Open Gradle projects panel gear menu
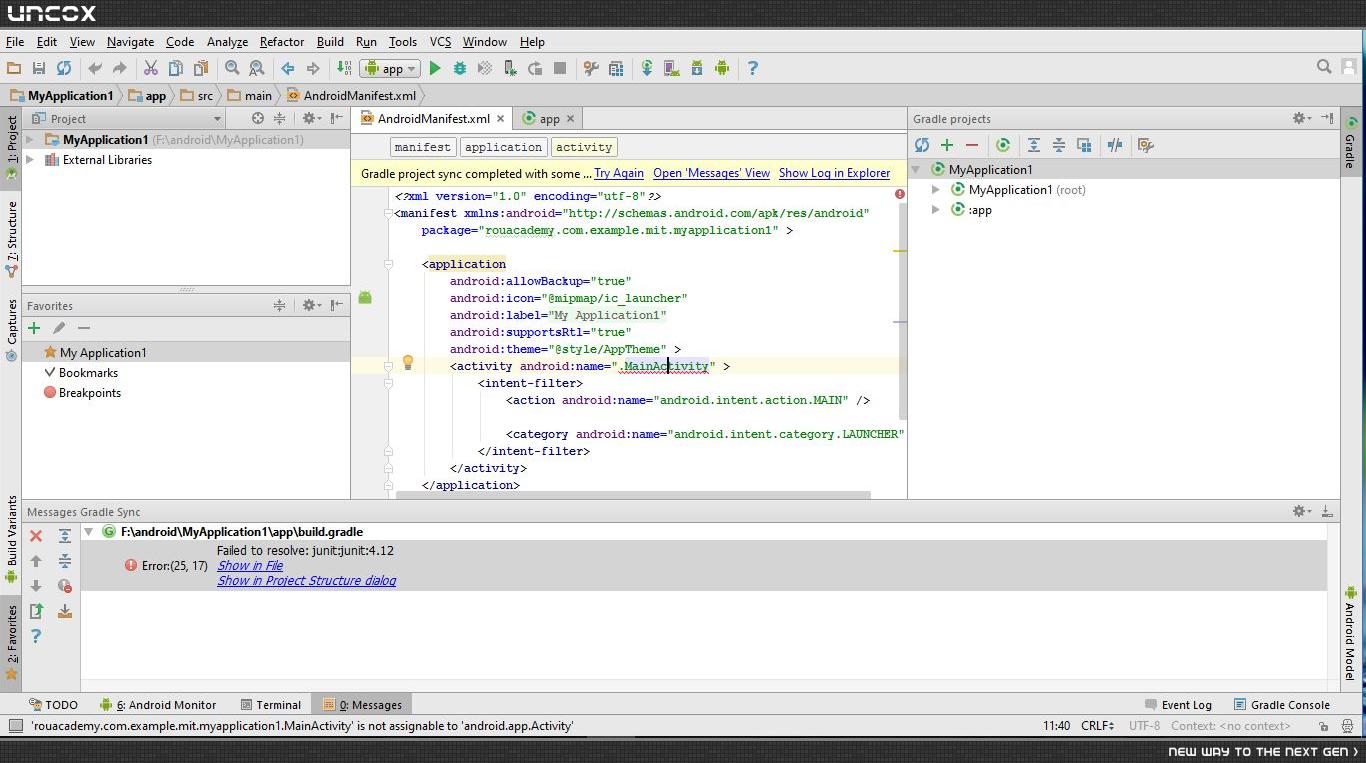Image resolution: width=1366 pixels, height=763 pixels. coord(1300,118)
